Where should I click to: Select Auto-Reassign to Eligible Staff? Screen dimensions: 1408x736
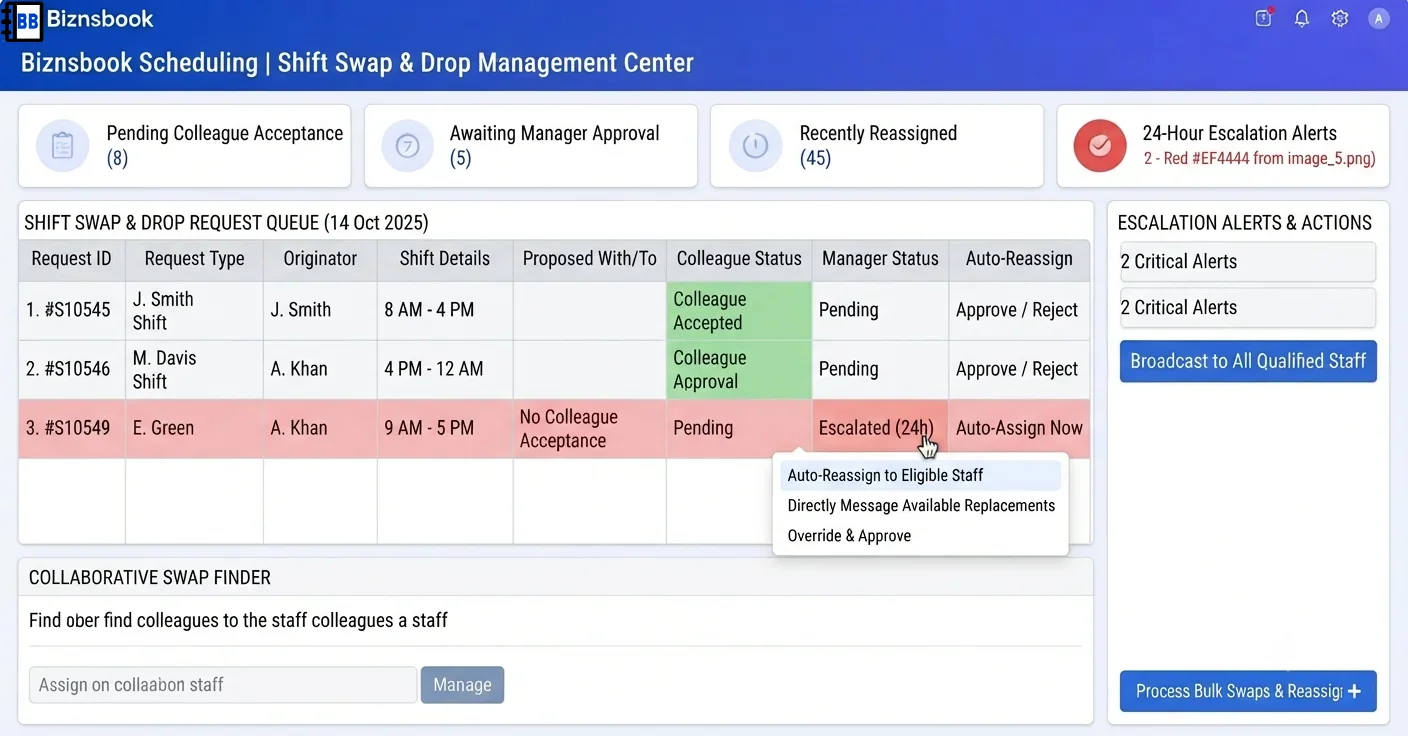click(920, 475)
